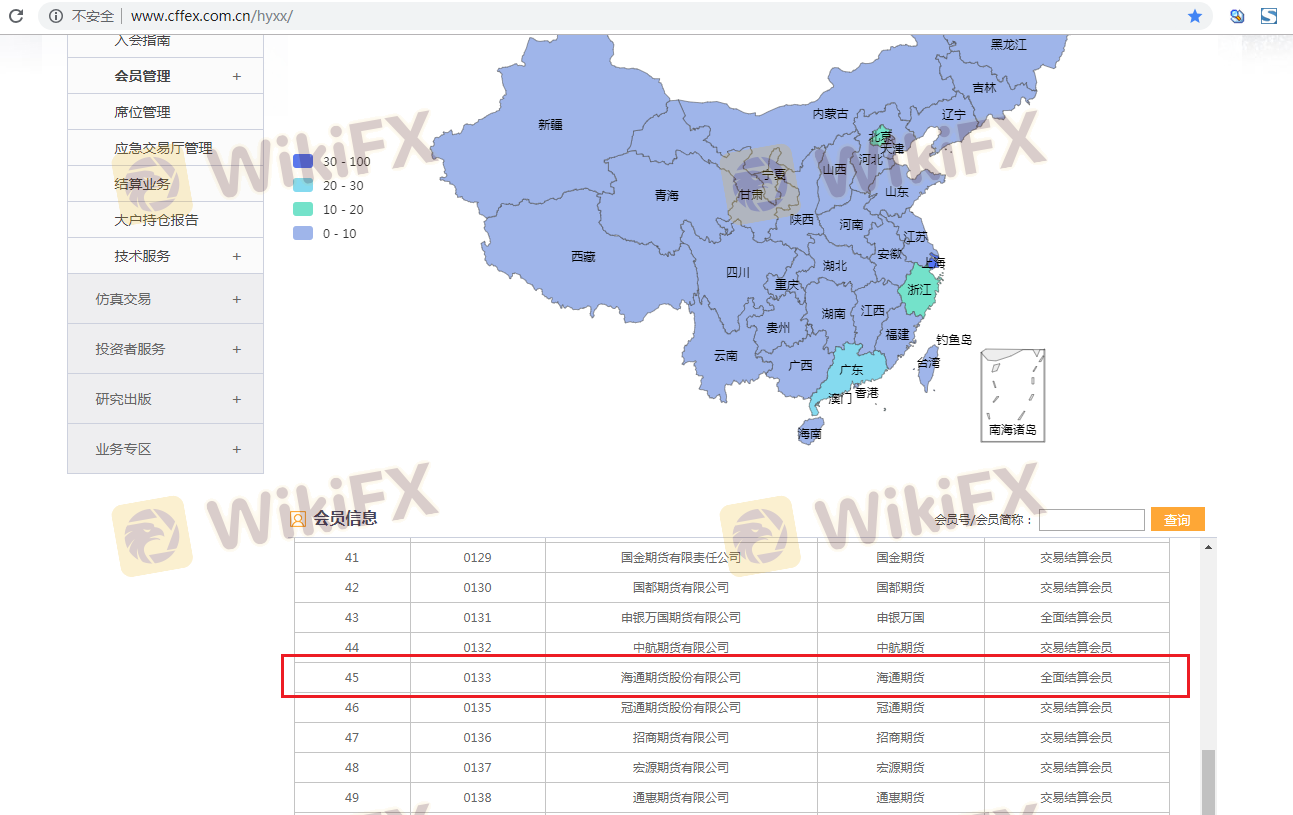
Task: Expand the 投资者服务 section
Action: (x=236, y=349)
